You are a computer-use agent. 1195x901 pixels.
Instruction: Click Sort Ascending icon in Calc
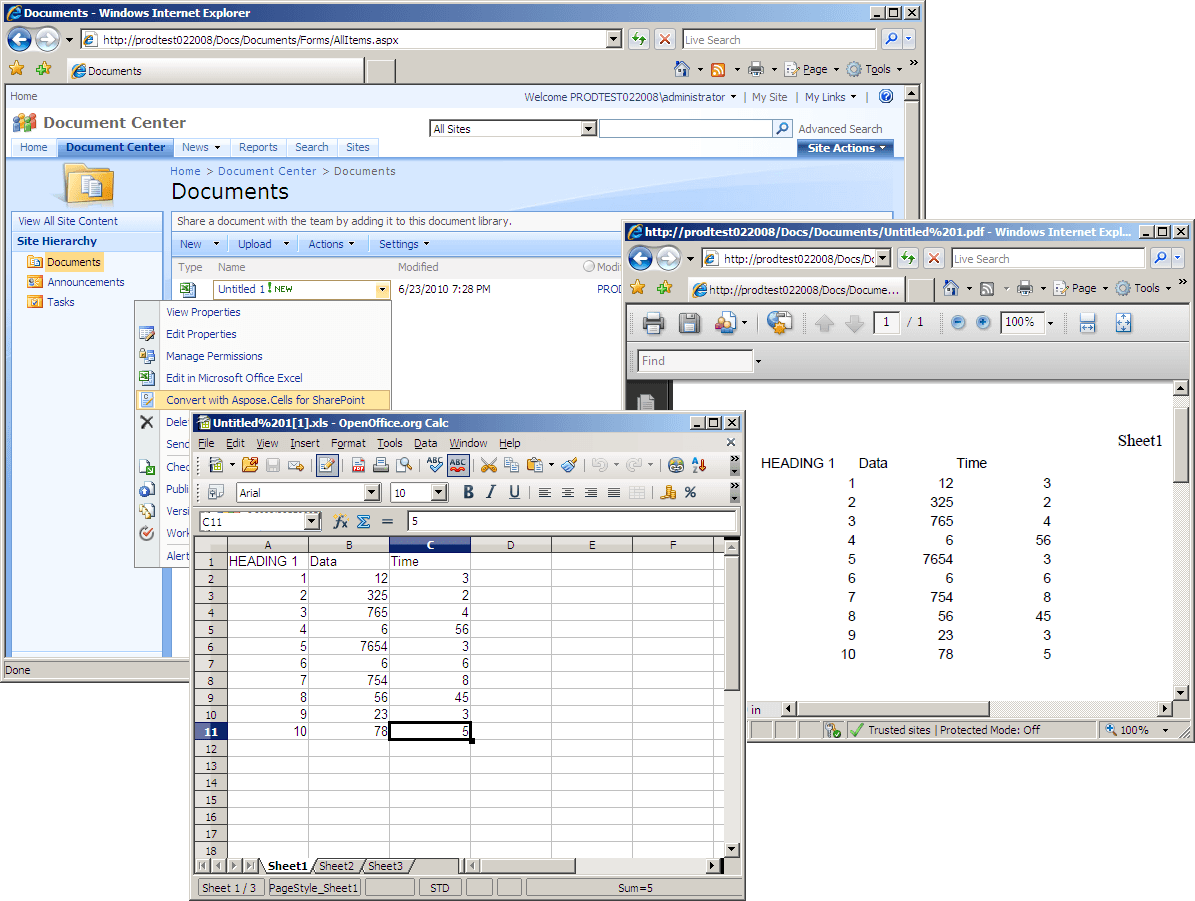(699, 465)
